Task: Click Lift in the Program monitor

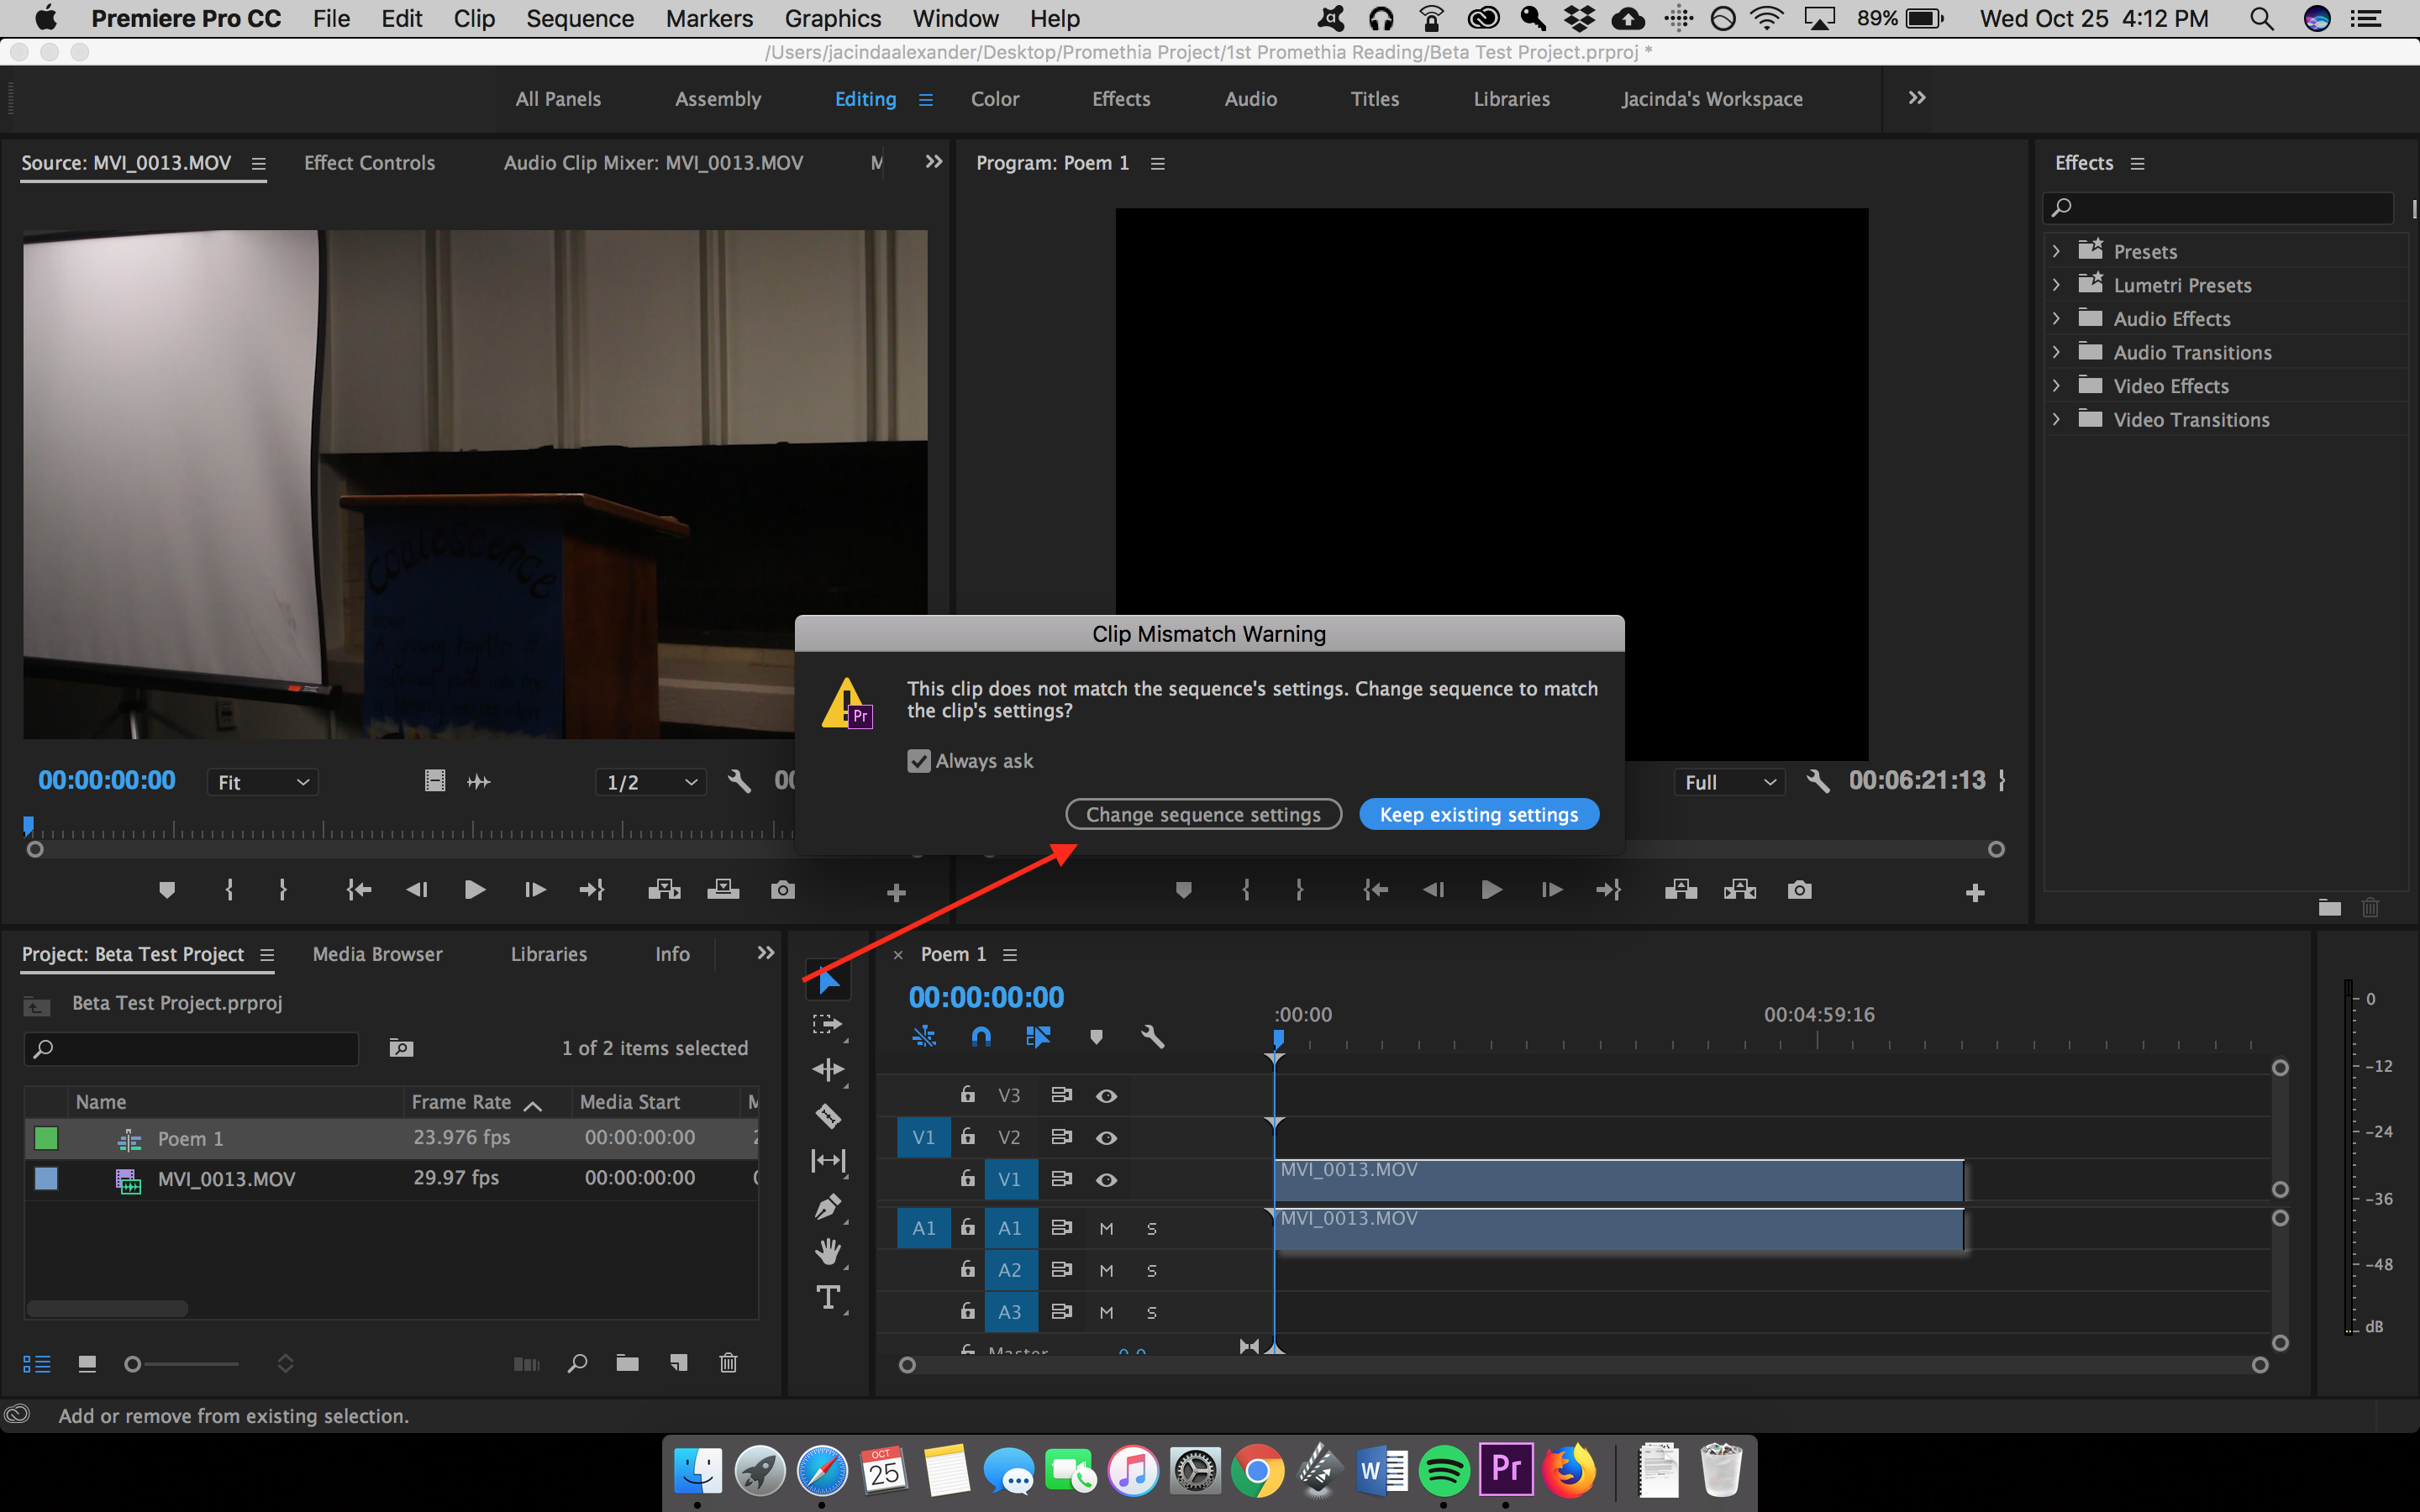Action: 1681,889
